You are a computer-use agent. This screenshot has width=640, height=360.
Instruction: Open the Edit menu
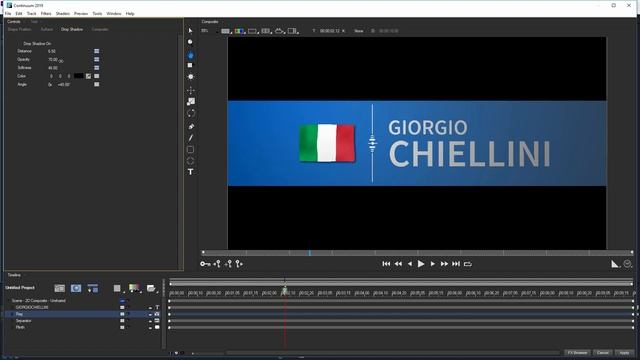(19, 13)
